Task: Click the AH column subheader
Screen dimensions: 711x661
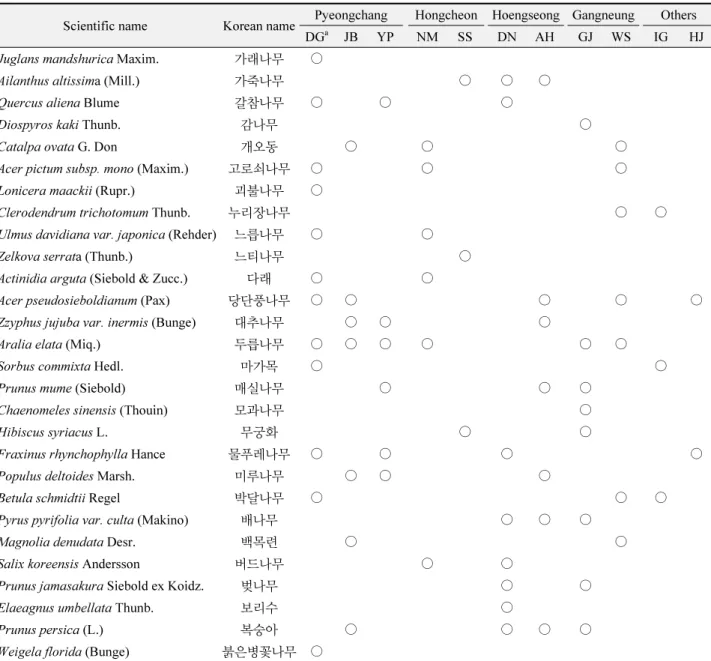Action: tap(544, 37)
